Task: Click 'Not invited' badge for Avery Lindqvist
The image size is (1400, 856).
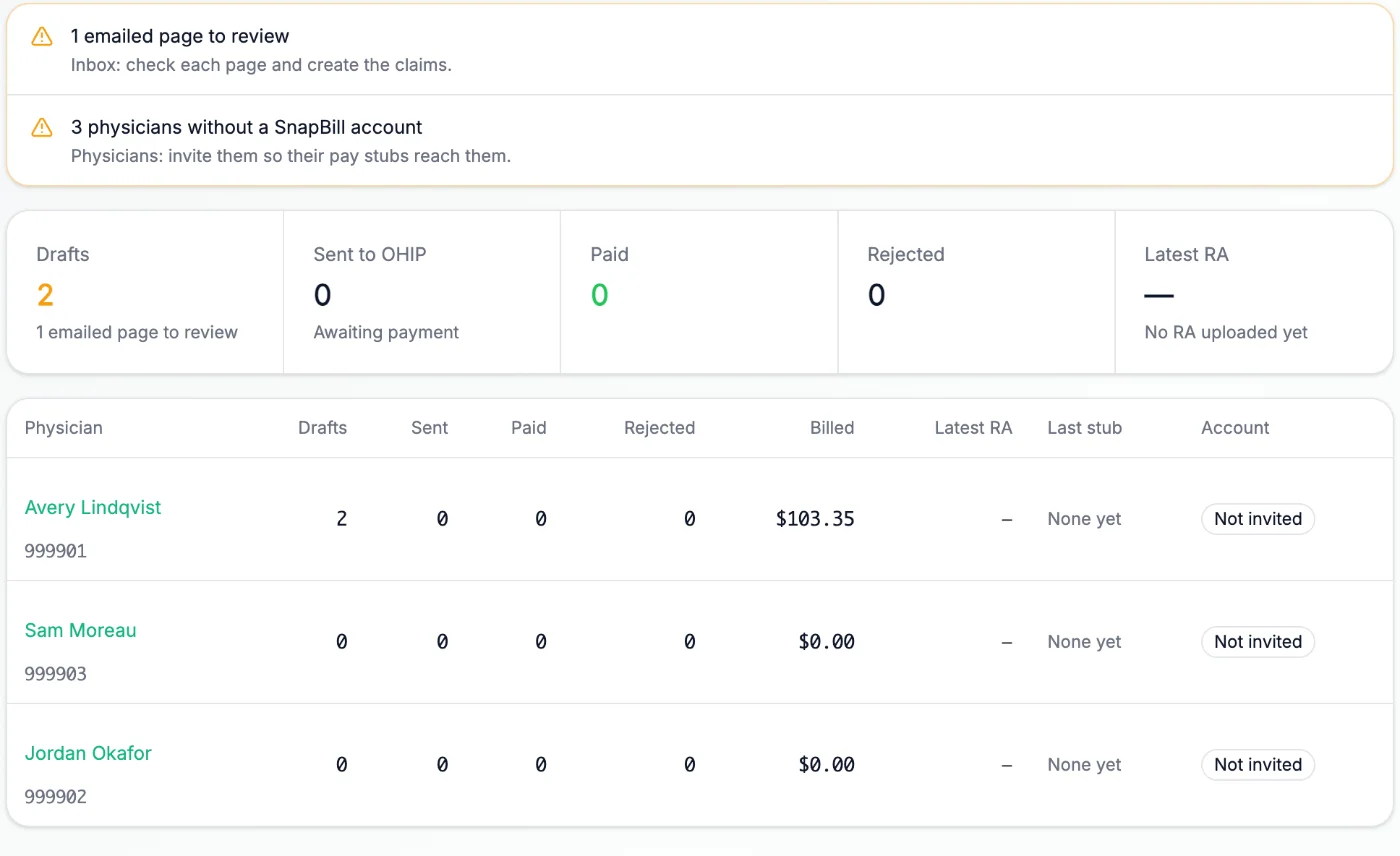Action: (x=1257, y=519)
